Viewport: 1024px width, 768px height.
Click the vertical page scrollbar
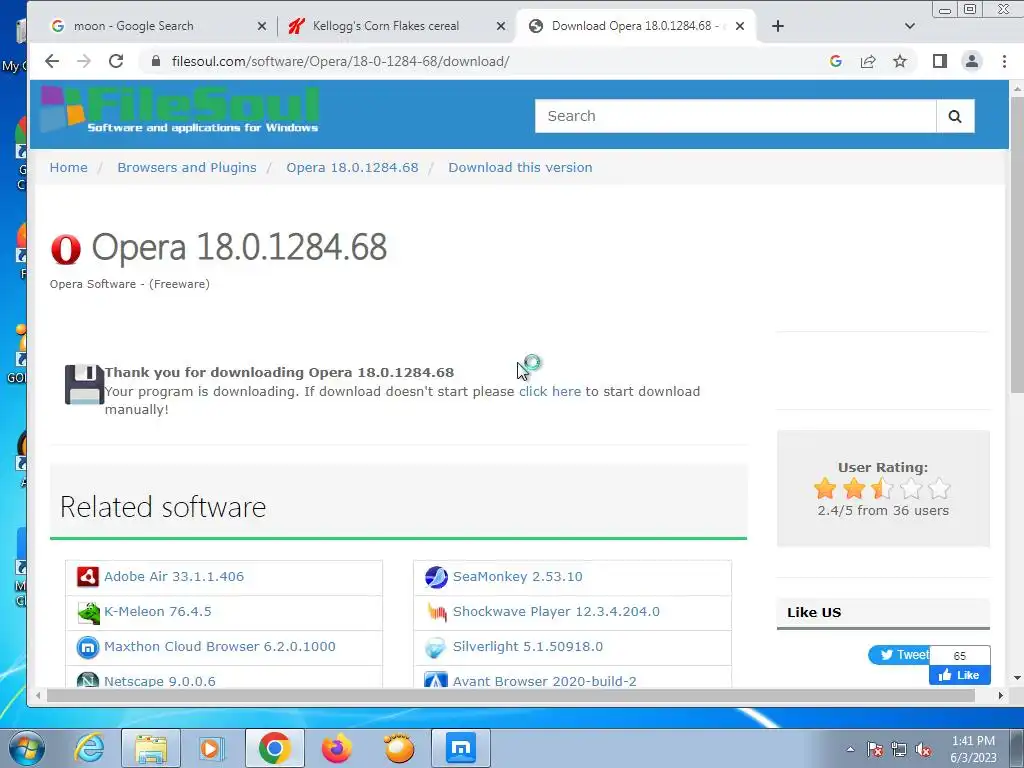click(1017, 245)
